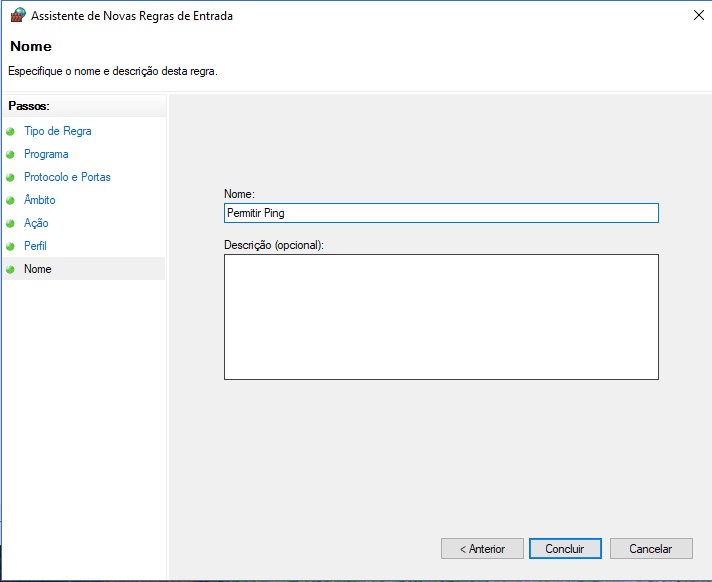Go to the Tipo de Regra step

[x=58, y=131]
